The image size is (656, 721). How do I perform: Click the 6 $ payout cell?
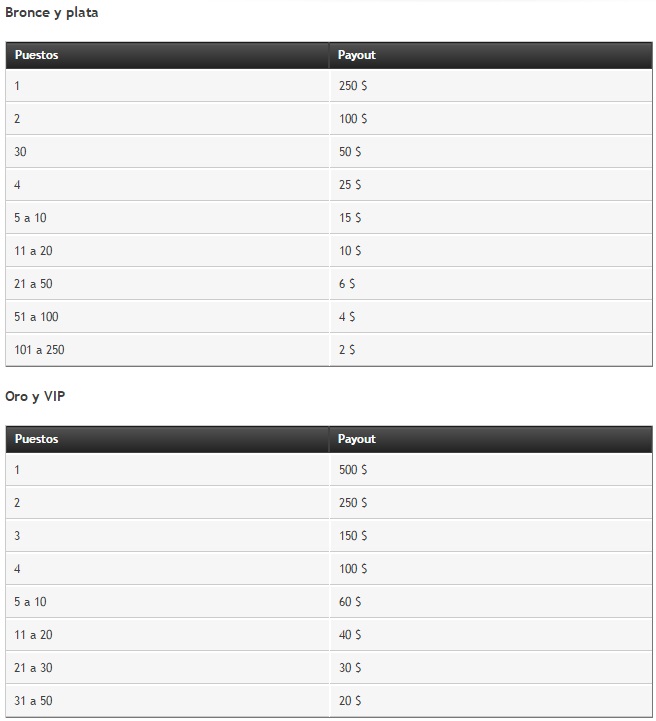(x=347, y=284)
